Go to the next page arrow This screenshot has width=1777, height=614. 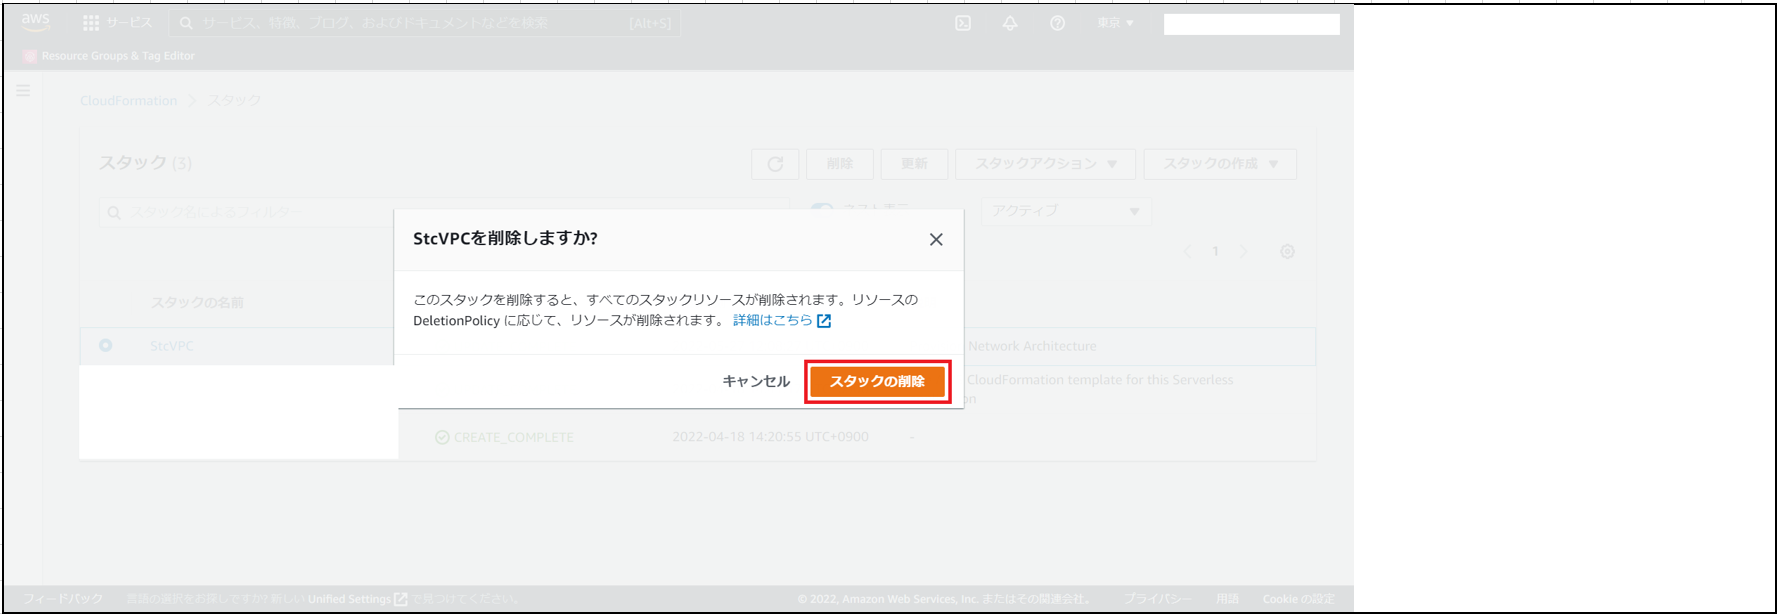1244,252
